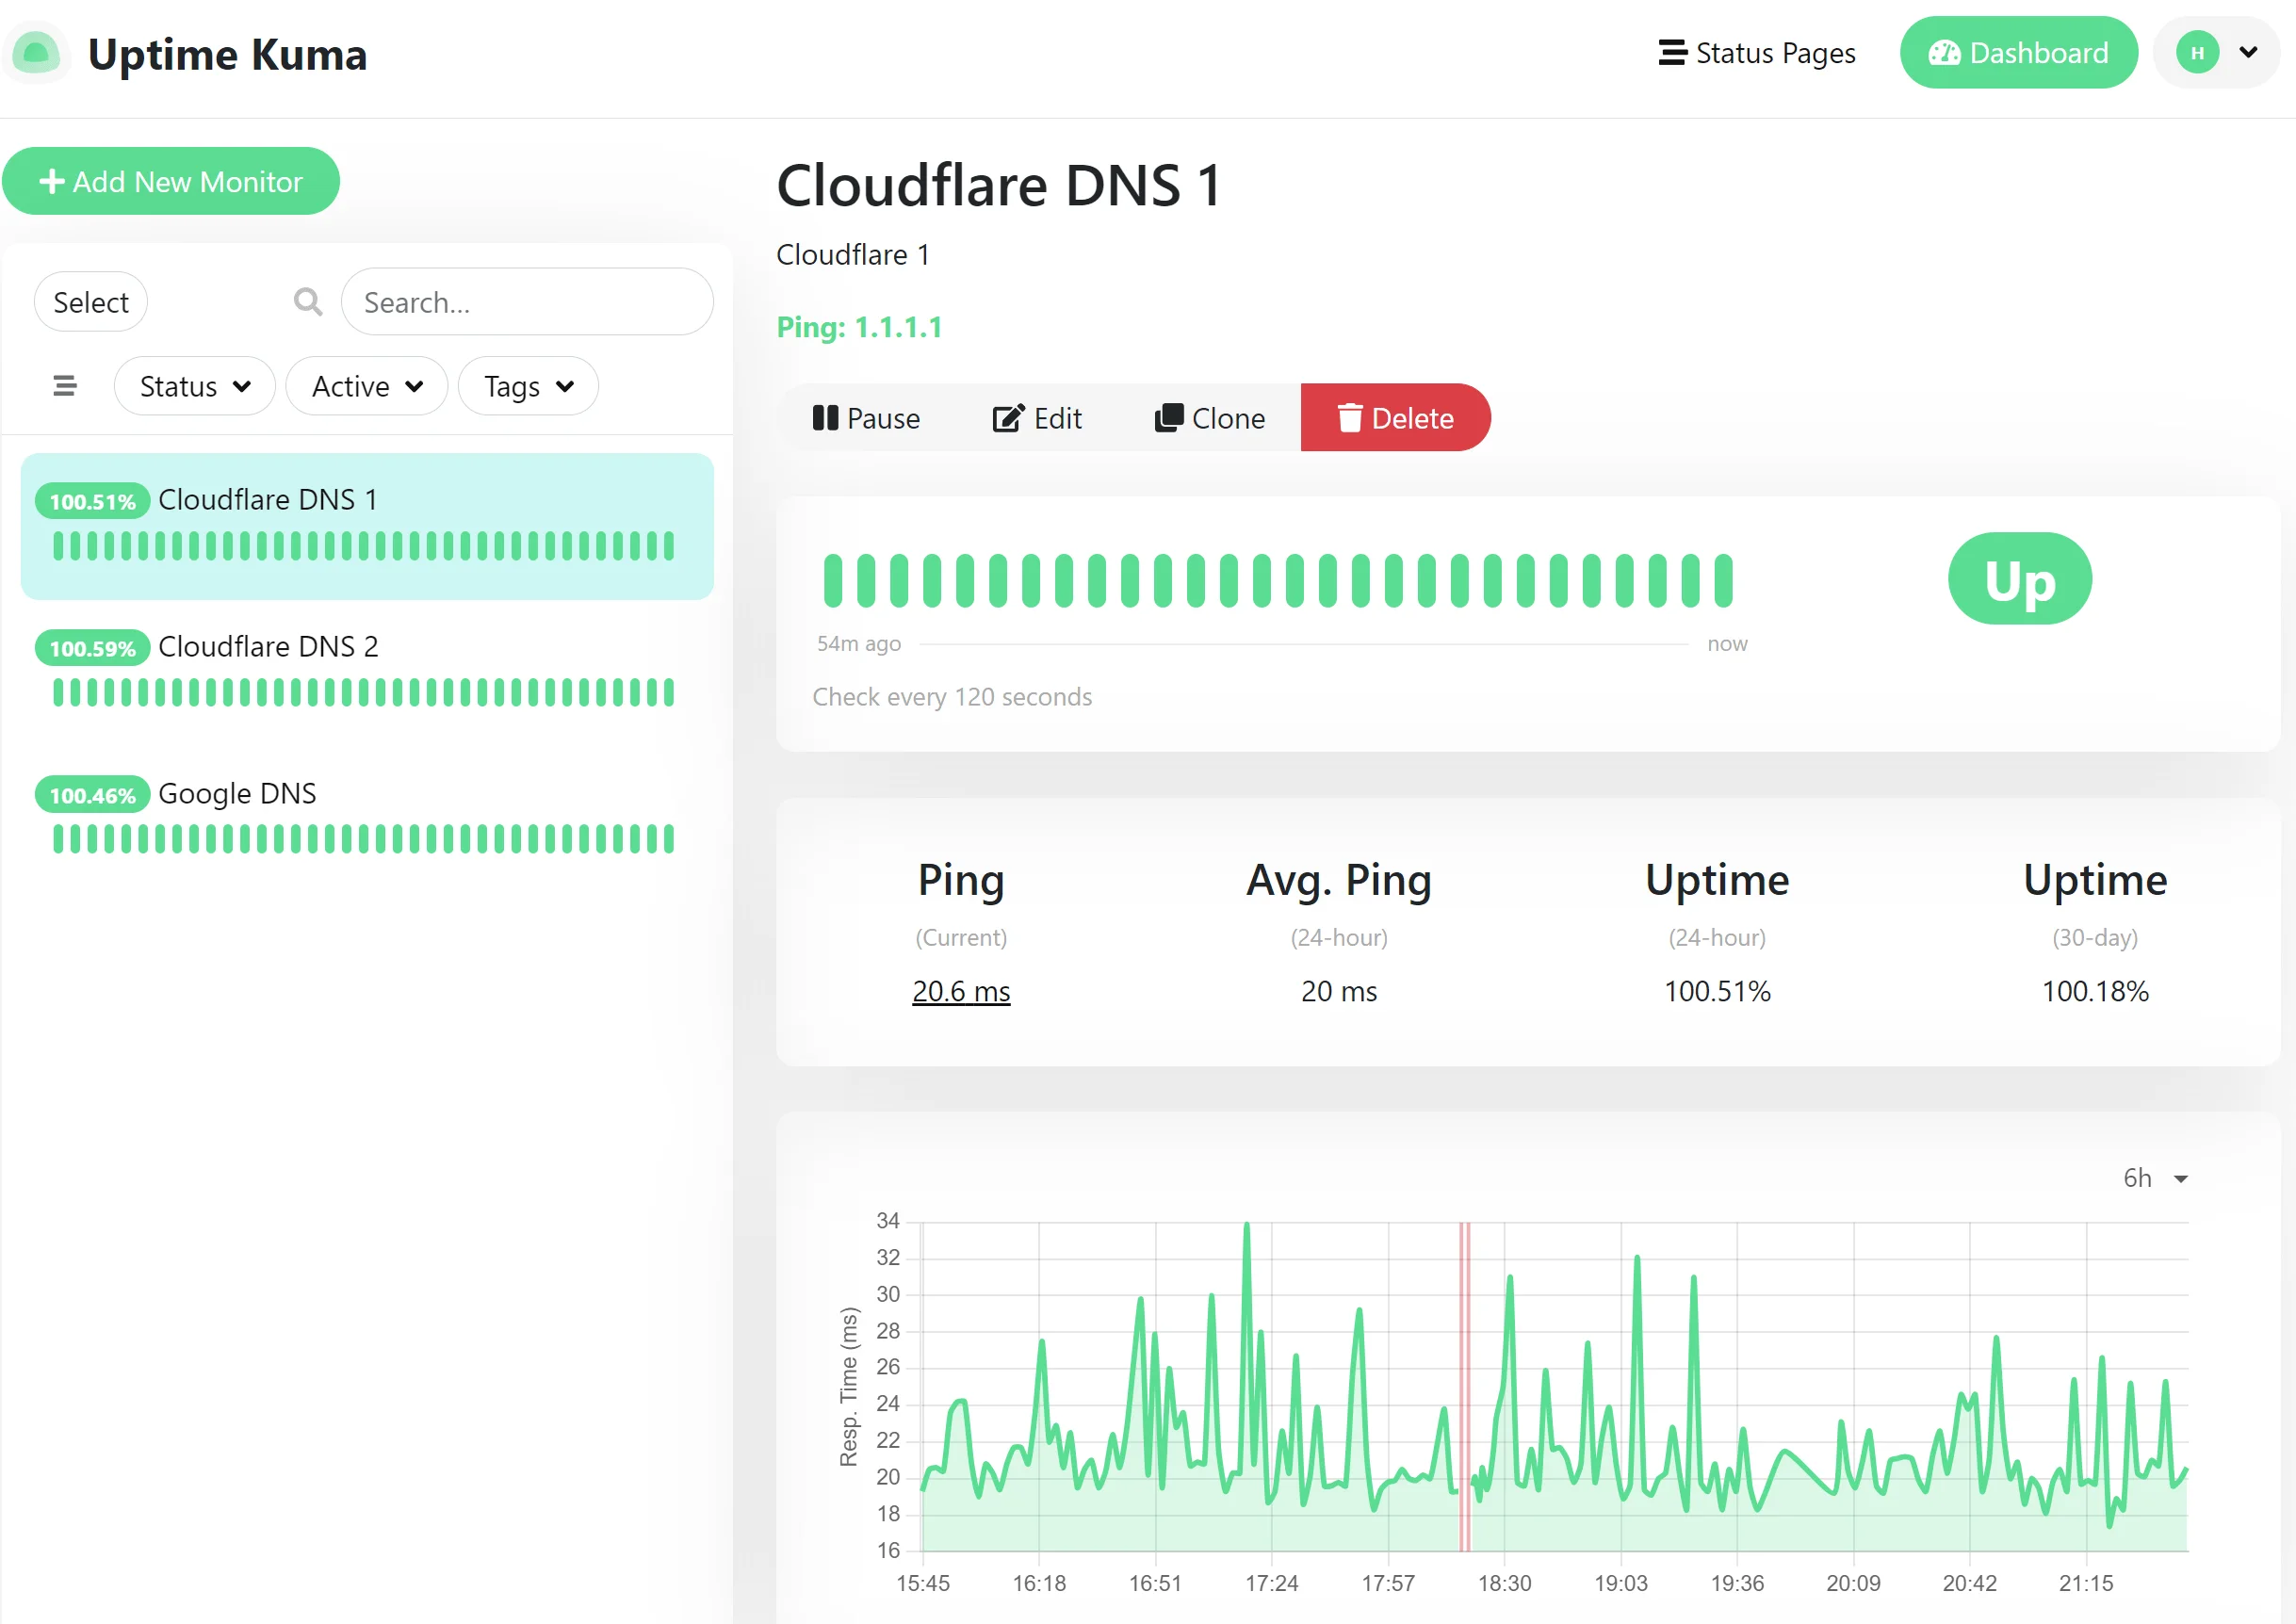Delete the Cloudflare DNS 1 monitor
This screenshot has height=1624, width=2296.
coord(1396,417)
